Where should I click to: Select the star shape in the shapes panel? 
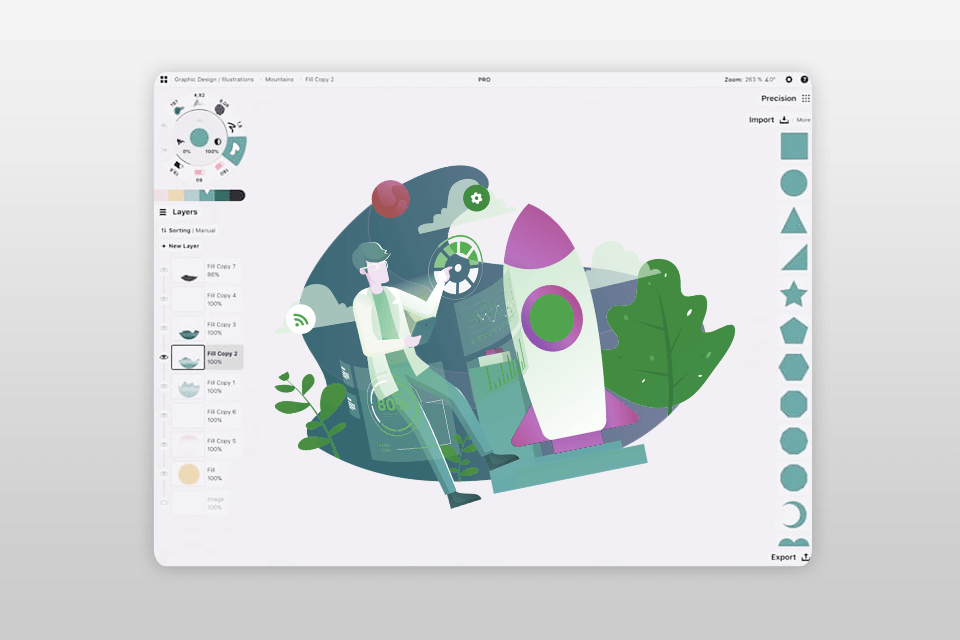[793, 294]
